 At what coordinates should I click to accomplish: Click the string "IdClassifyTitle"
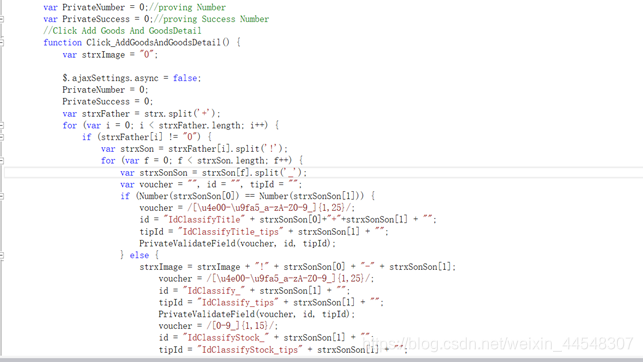click(x=204, y=220)
